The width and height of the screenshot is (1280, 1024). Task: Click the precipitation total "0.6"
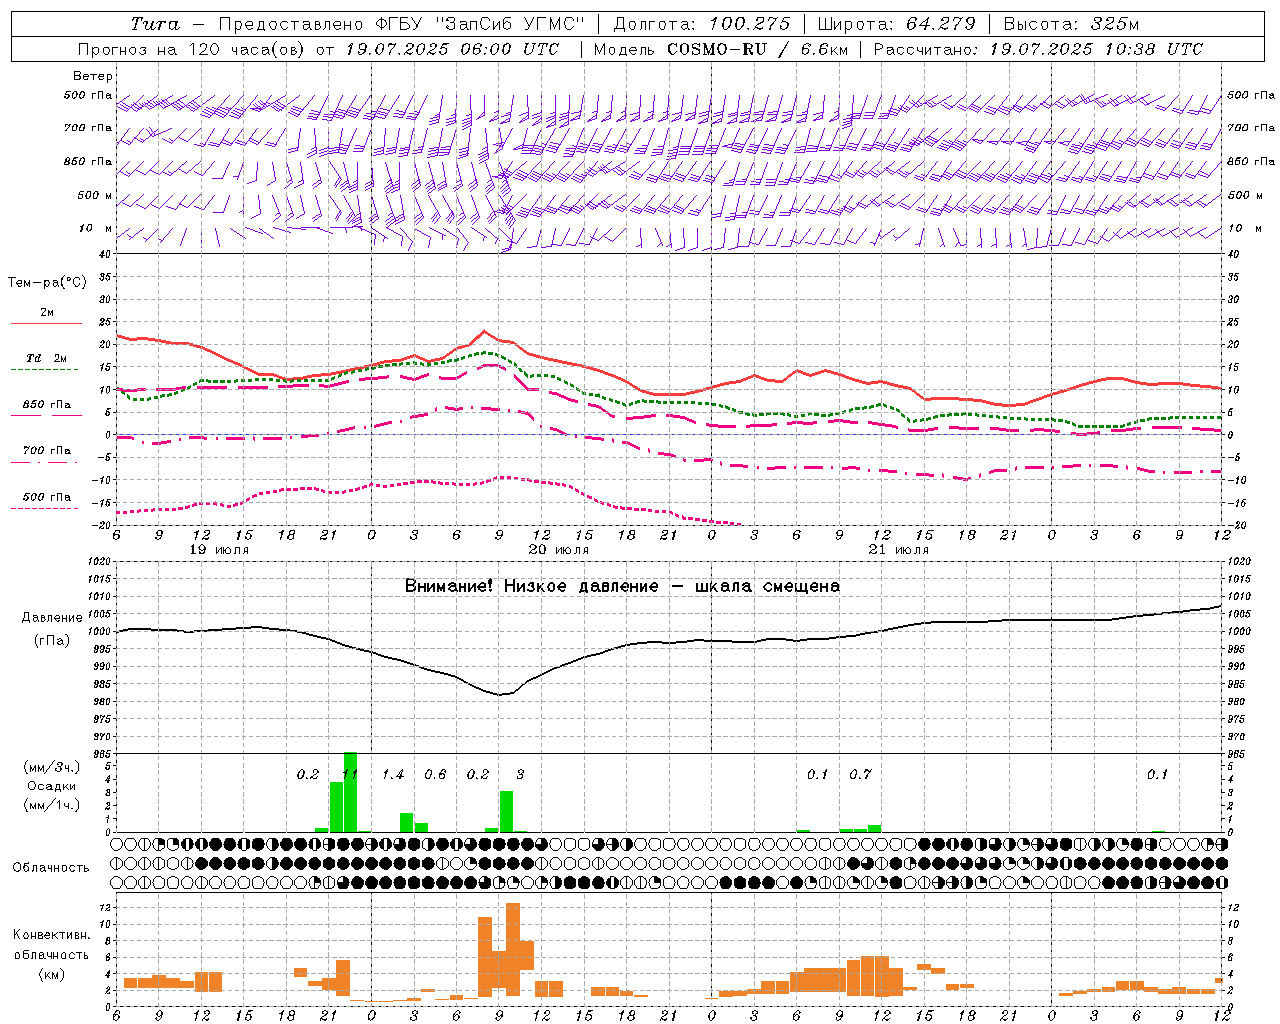(435, 775)
